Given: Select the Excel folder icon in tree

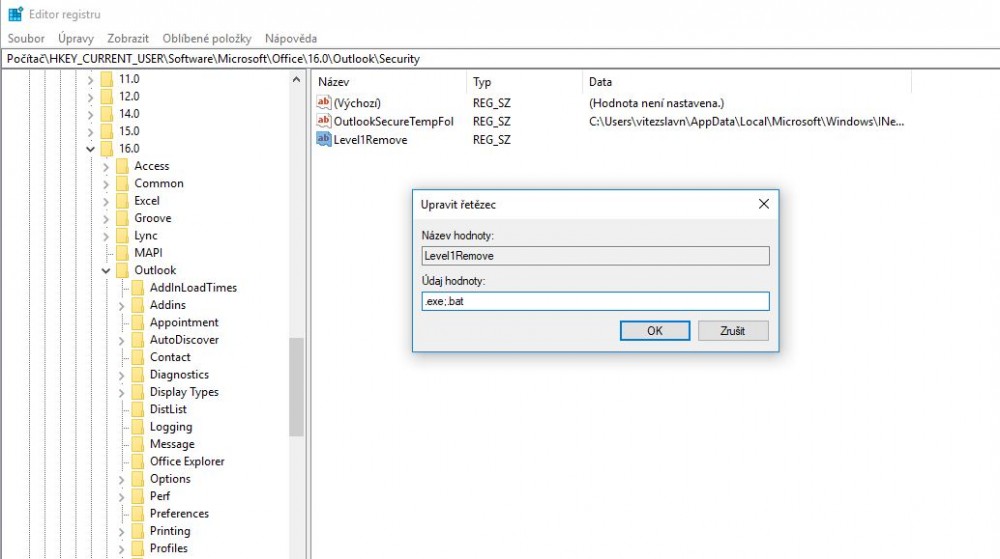Looking at the screenshot, I should 122,201.
